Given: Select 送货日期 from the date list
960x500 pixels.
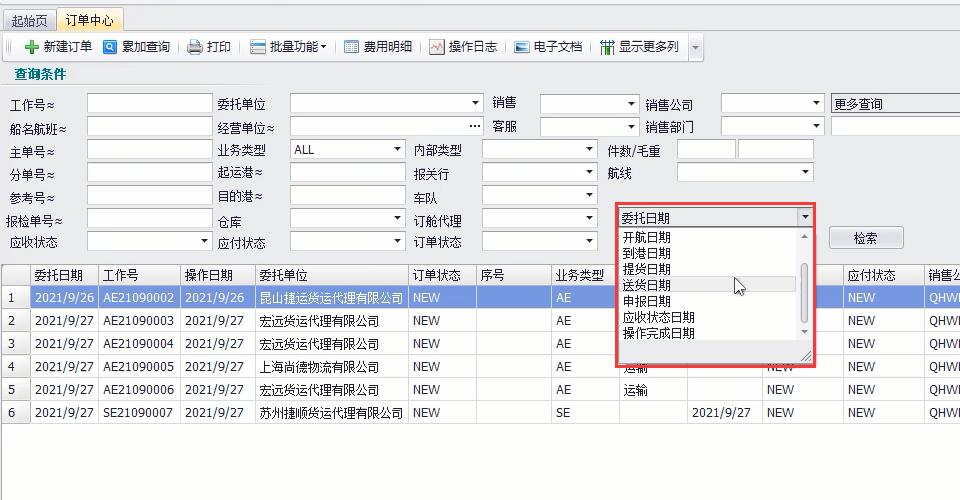Looking at the screenshot, I should pos(647,285).
